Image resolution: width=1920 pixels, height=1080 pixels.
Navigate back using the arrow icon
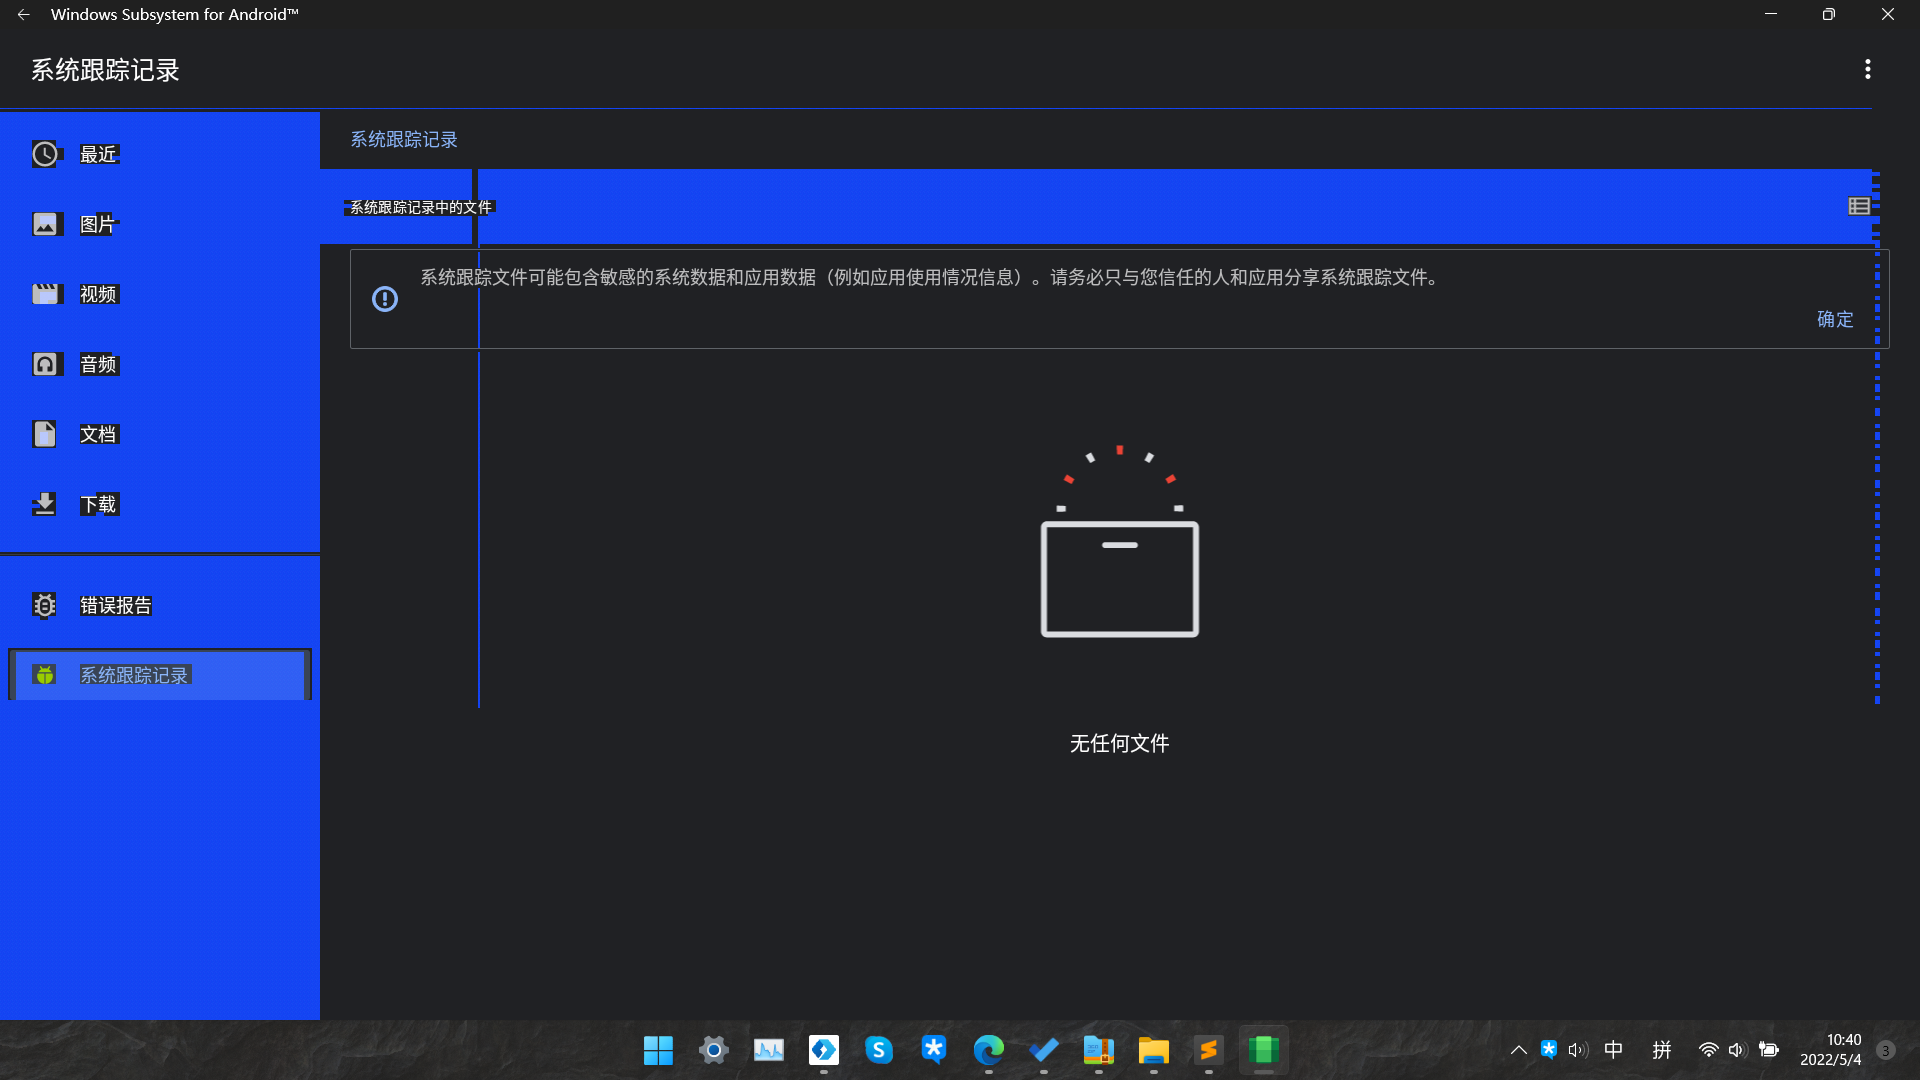[24, 14]
